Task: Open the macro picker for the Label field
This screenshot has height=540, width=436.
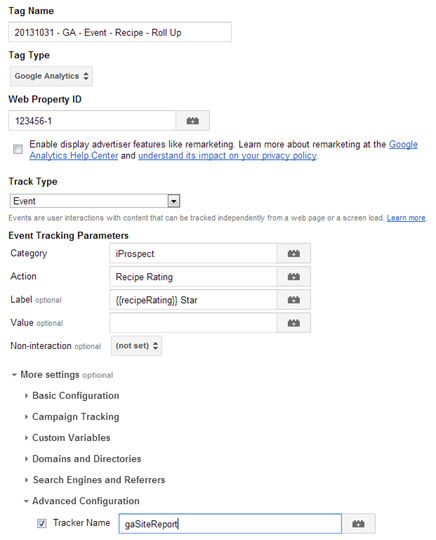Action: pos(293,300)
